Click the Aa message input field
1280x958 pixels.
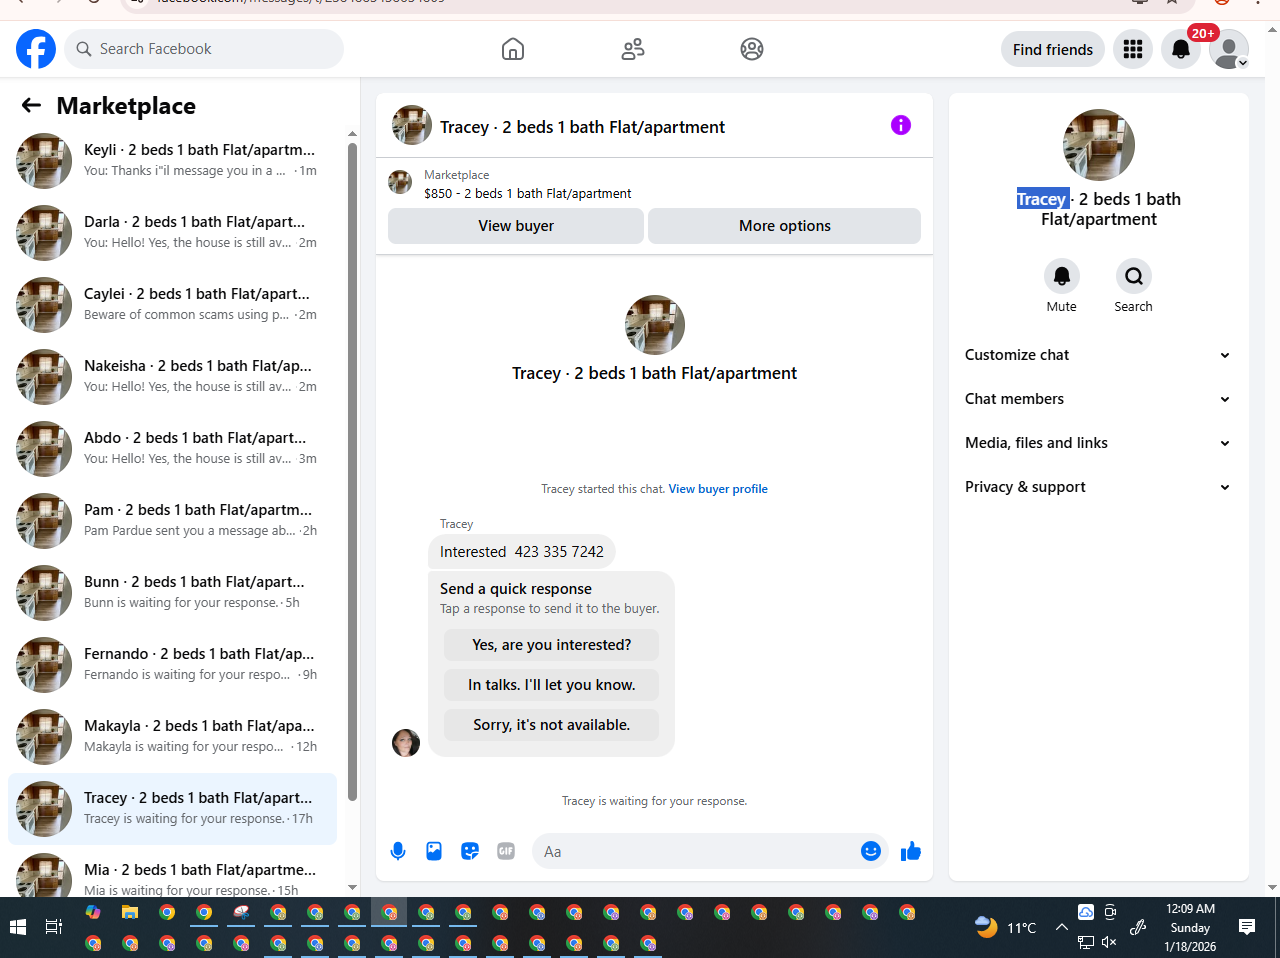point(695,852)
